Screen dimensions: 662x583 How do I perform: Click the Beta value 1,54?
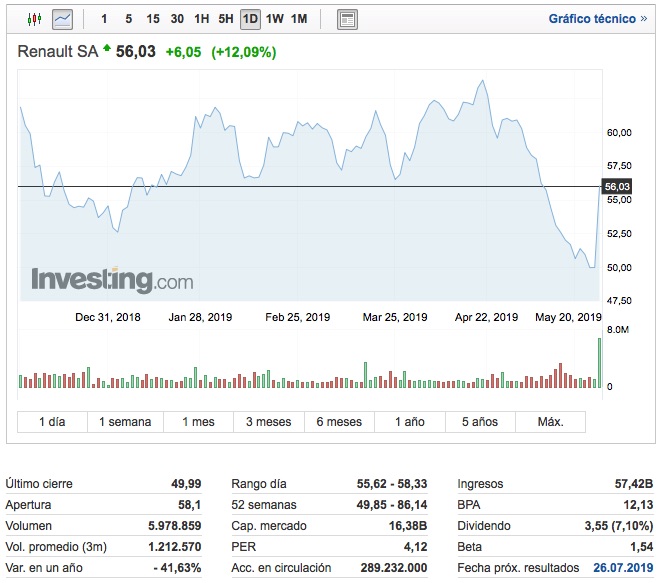pos(642,547)
